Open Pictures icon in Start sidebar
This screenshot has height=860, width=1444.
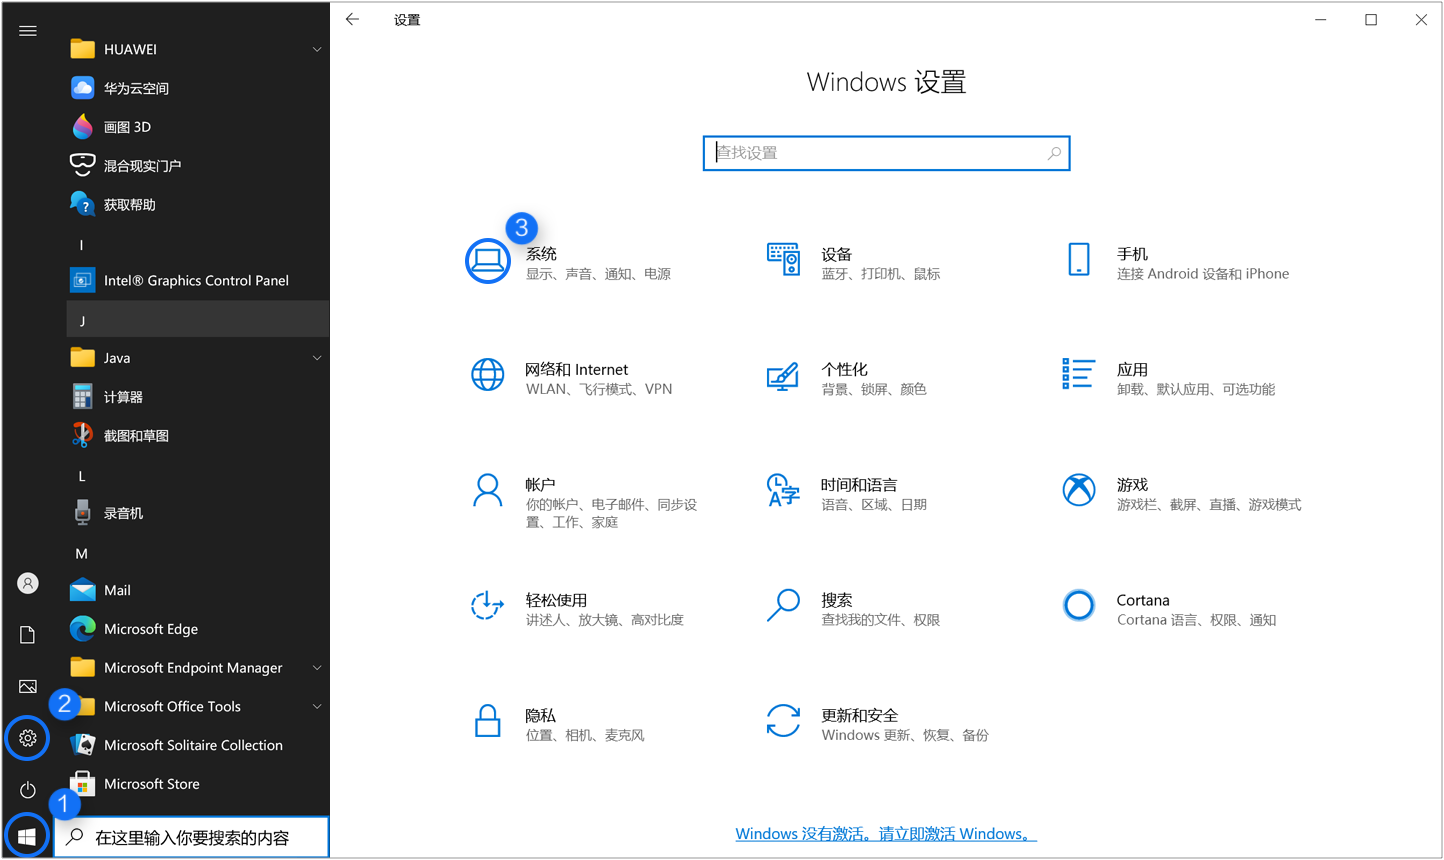28,687
